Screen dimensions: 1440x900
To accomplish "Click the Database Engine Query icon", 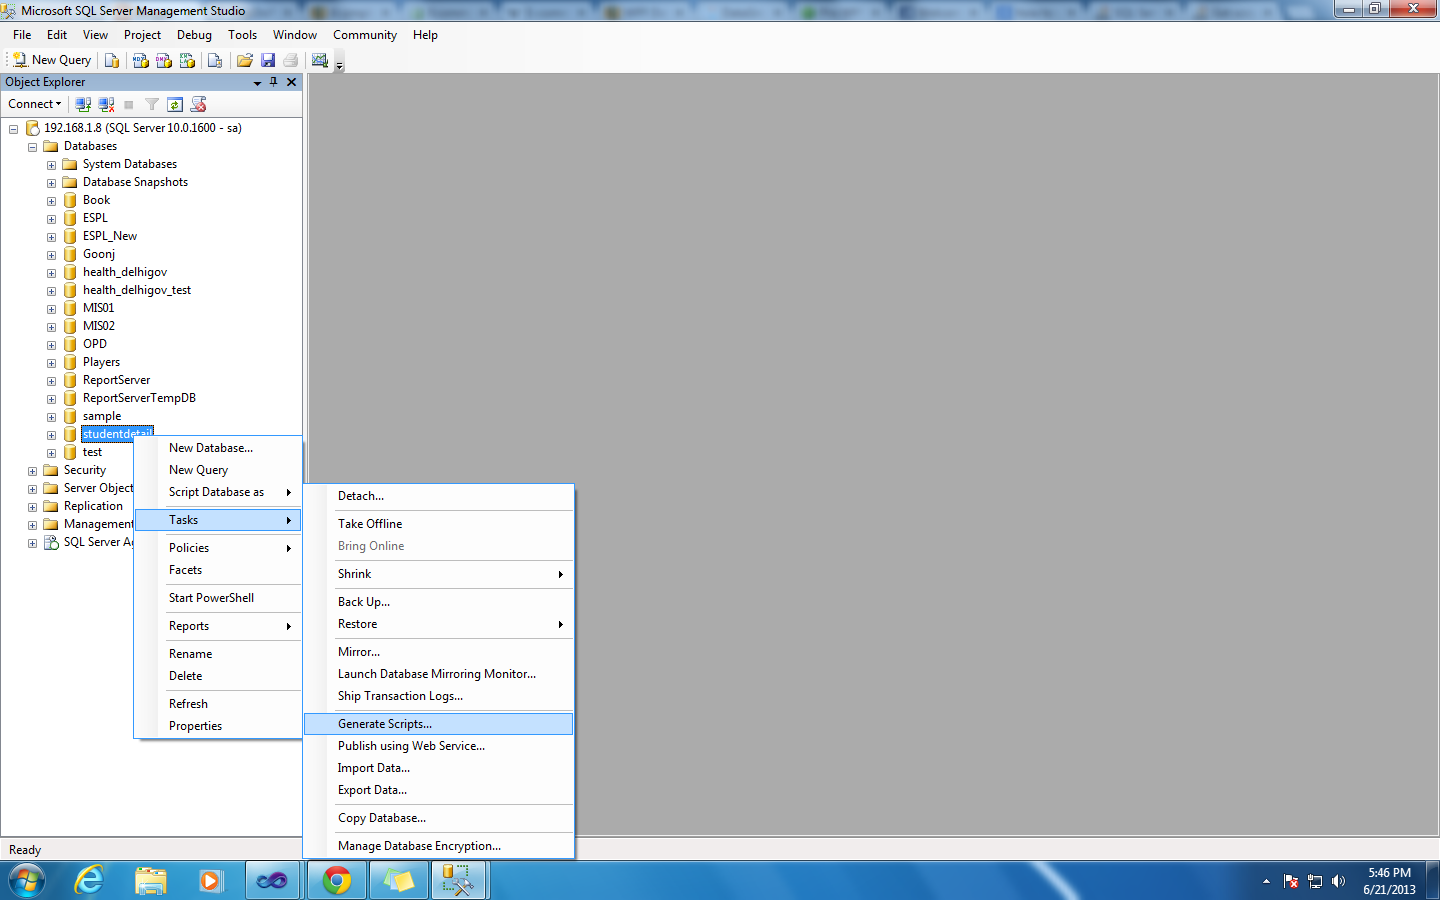I will pyautogui.click(x=112, y=60).
